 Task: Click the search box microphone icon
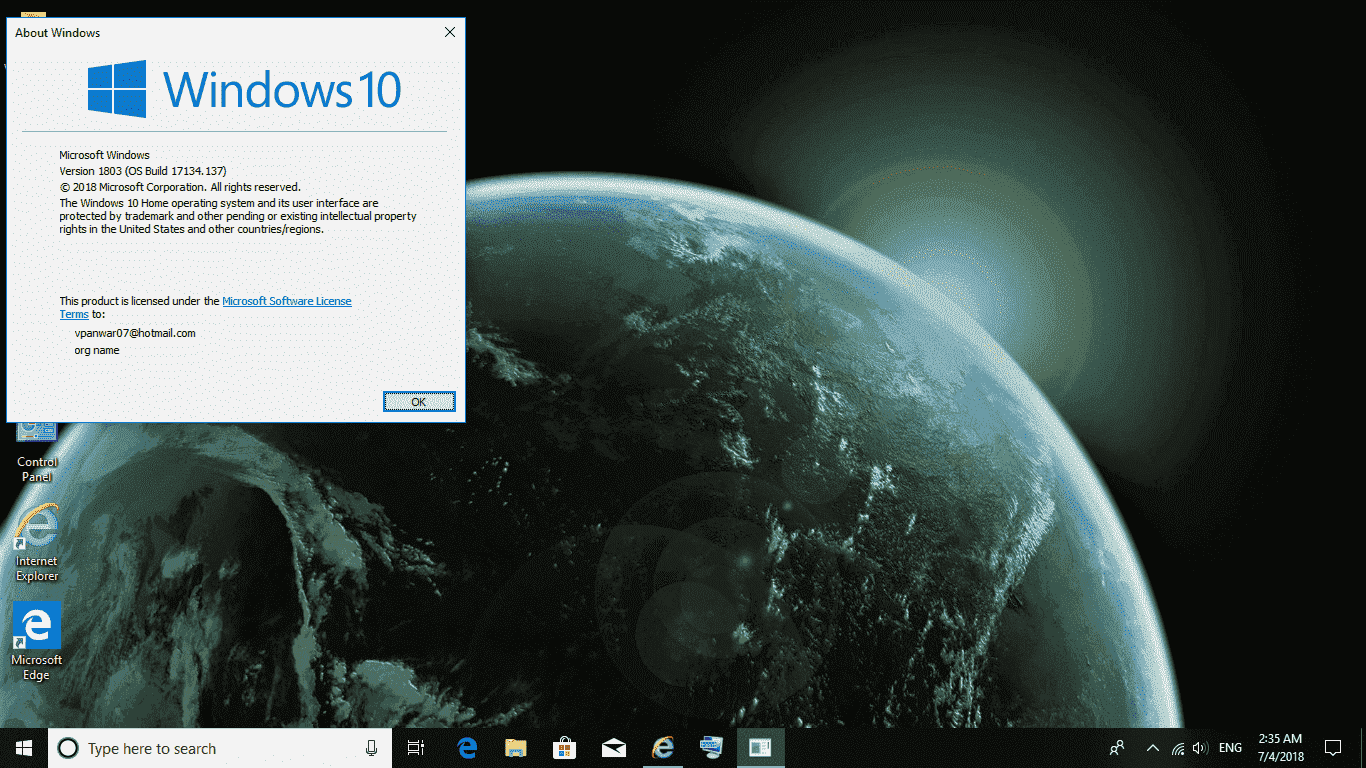[x=372, y=748]
